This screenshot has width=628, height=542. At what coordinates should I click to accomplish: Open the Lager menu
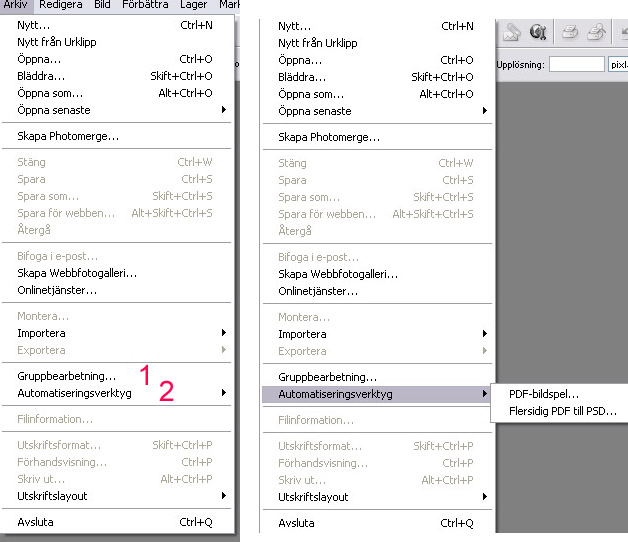[193, 5]
